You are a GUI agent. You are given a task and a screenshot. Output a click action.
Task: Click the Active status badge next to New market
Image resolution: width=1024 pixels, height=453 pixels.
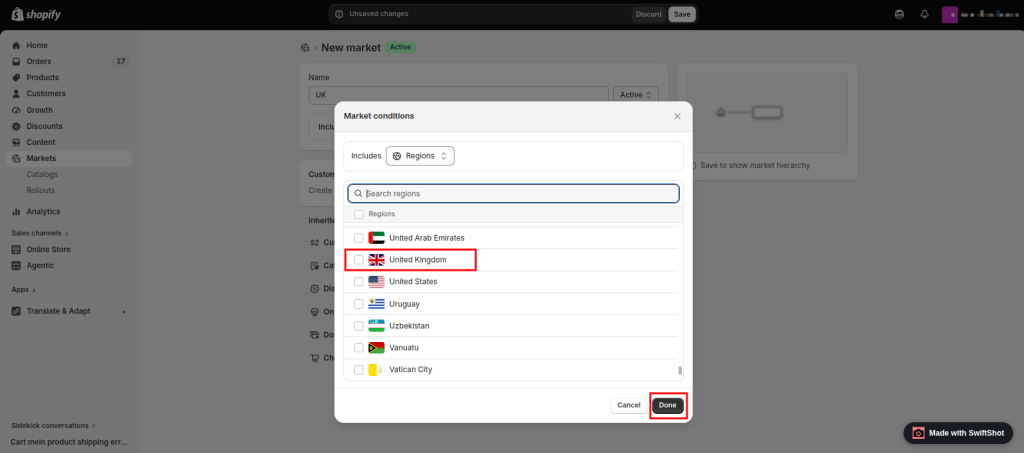[x=400, y=48]
